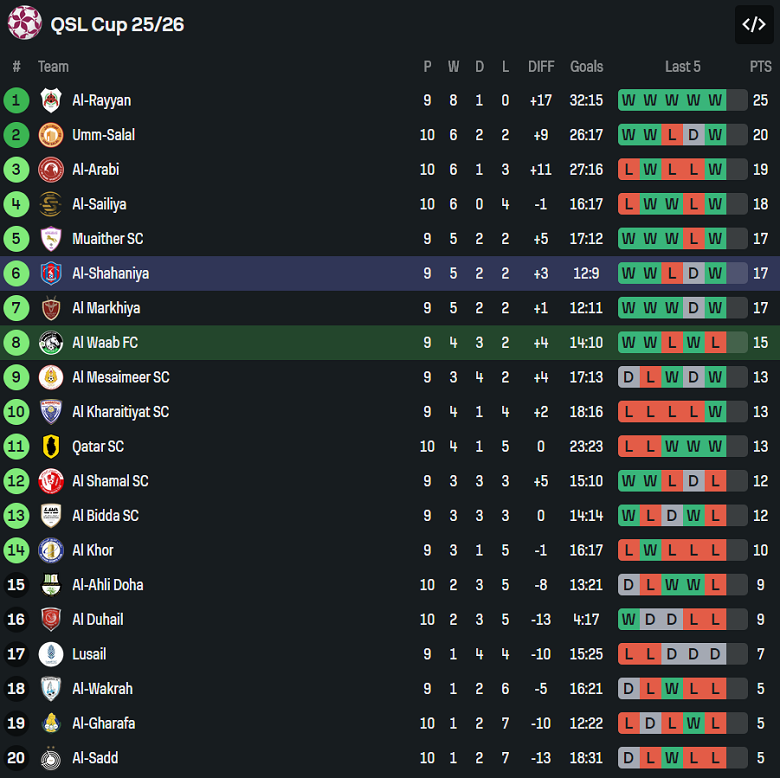Click the Al Duhail club badge
The image size is (780, 778).
coord(51,620)
